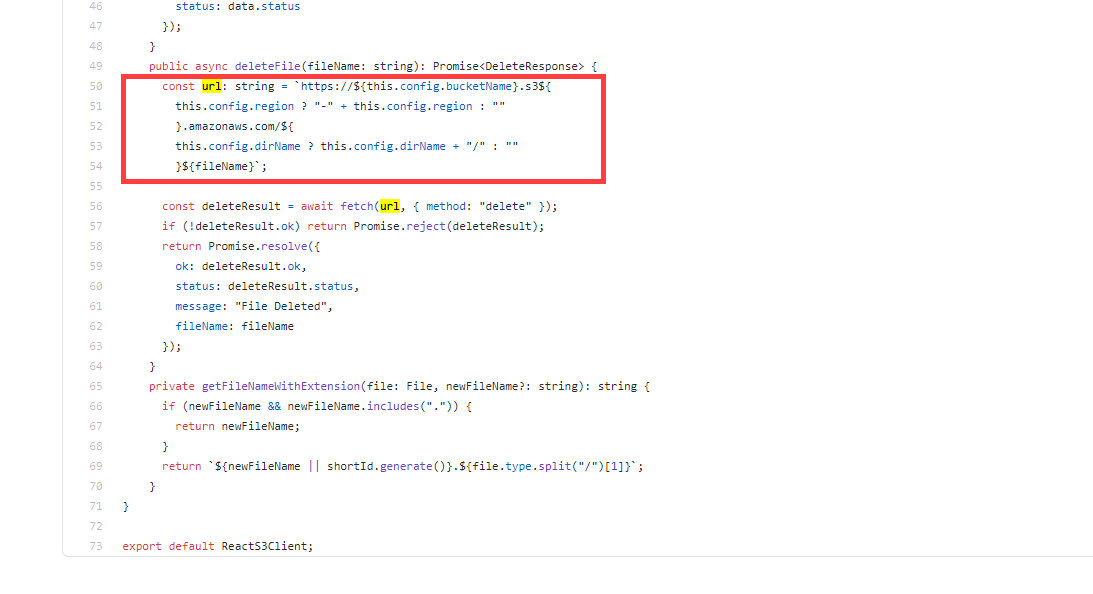1093x594 pixels.
Task: Click 'includes' on line 66
Action: pos(393,406)
